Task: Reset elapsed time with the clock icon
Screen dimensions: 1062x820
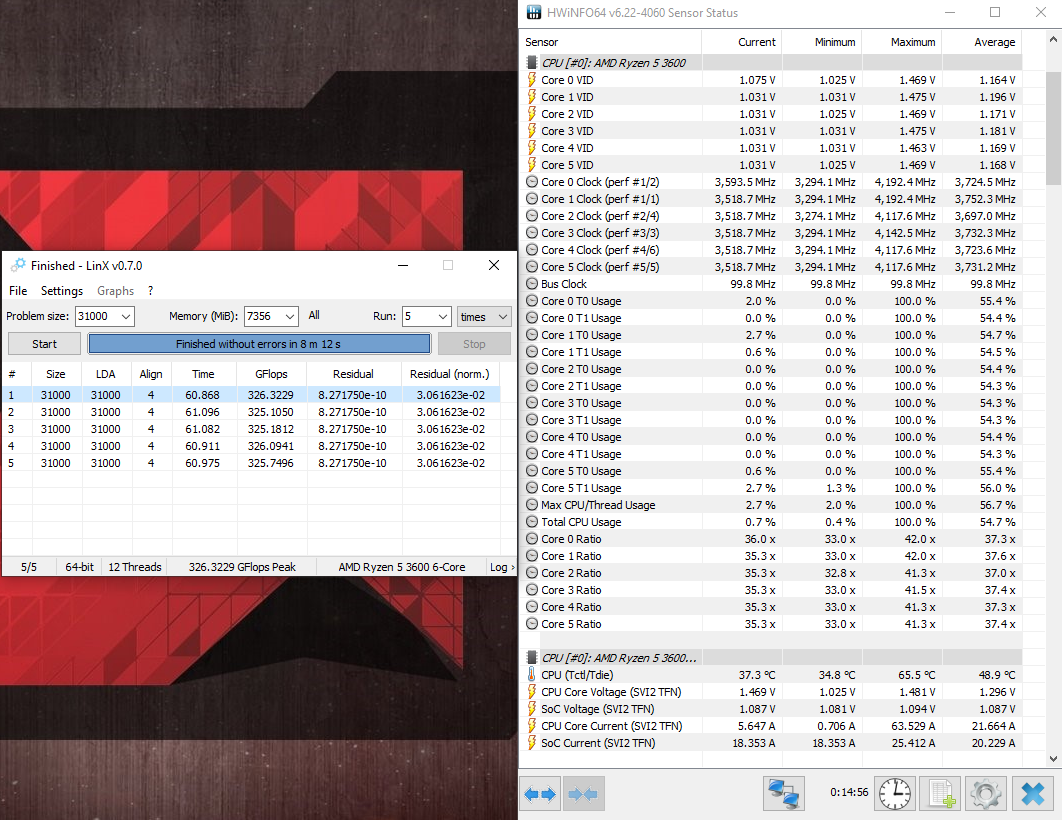Action: (895, 795)
